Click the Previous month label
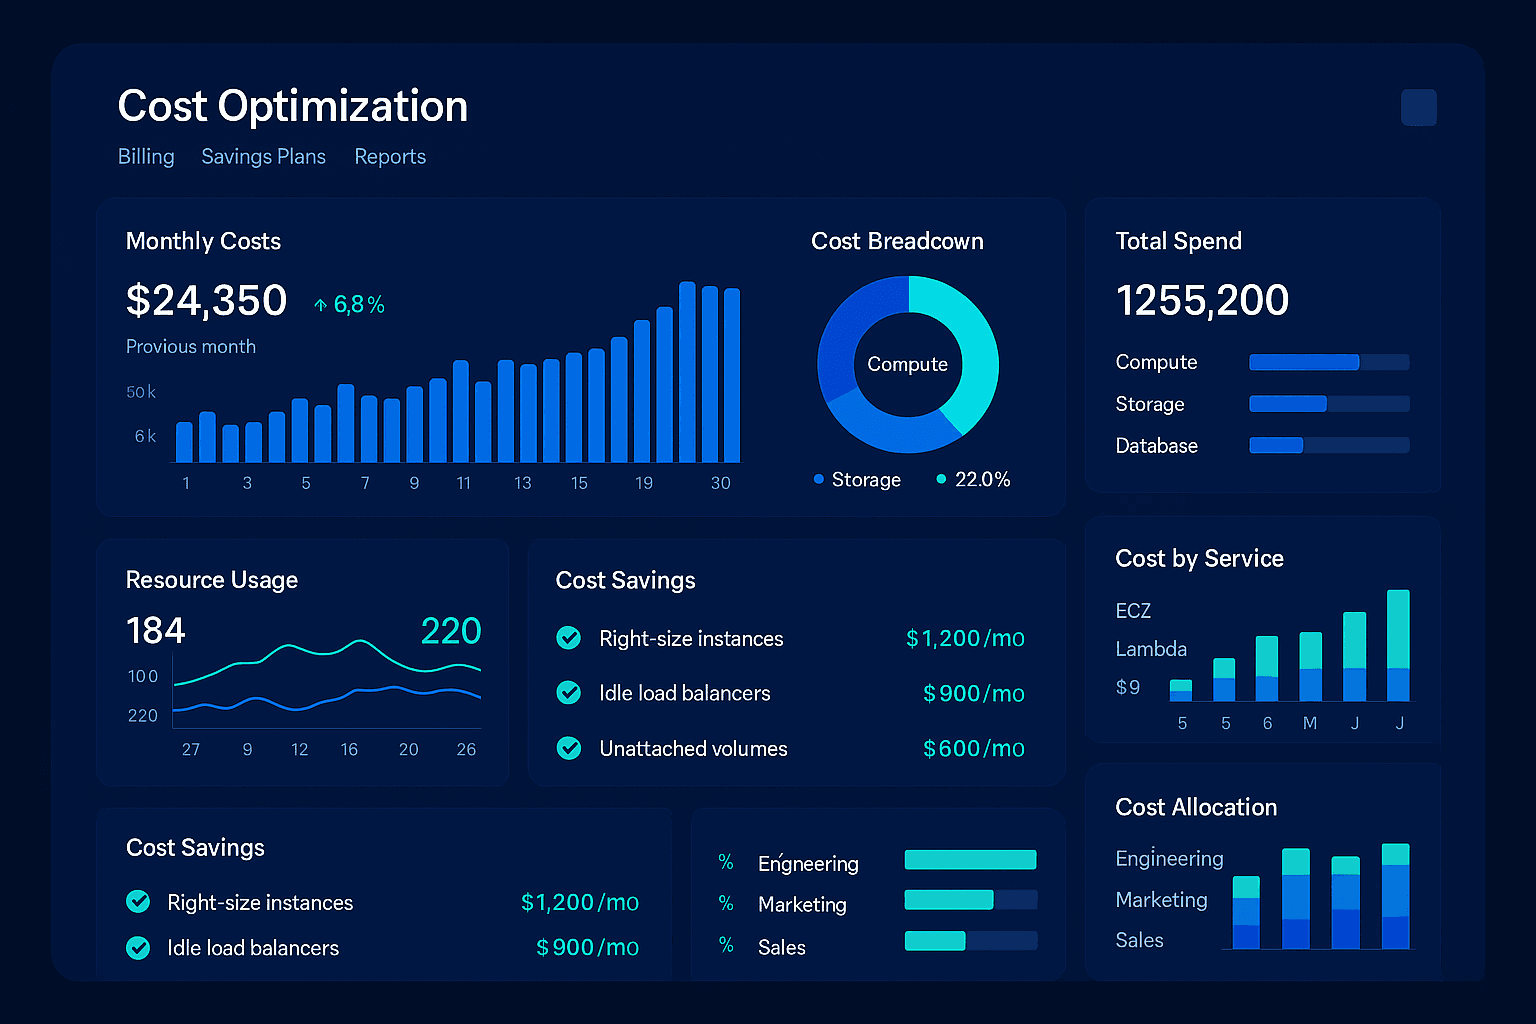 (191, 347)
